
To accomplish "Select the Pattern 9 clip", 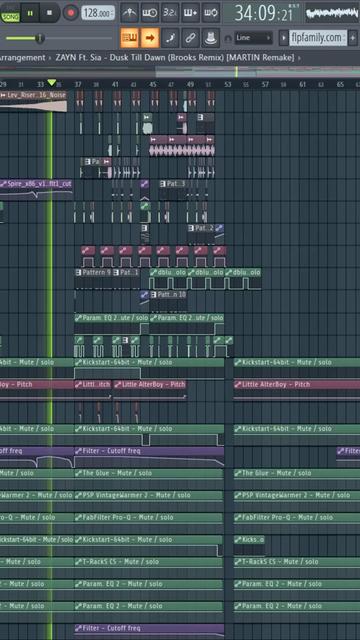I will [93, 278].
